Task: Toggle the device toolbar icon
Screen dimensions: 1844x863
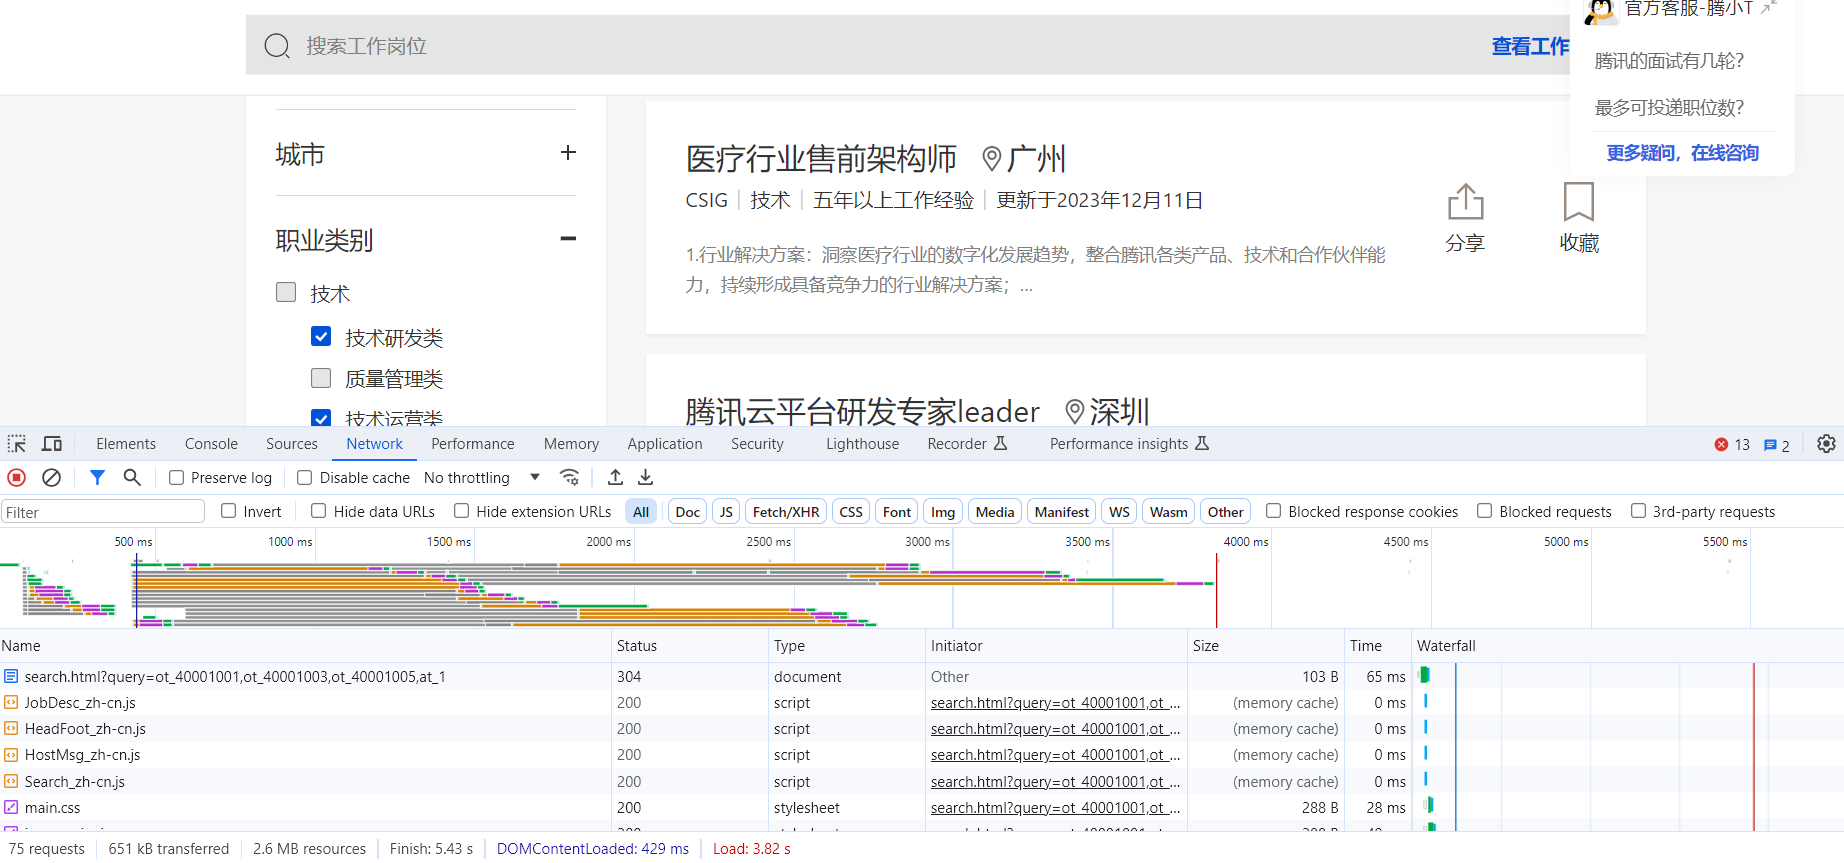Action: (x=52, y=444)
